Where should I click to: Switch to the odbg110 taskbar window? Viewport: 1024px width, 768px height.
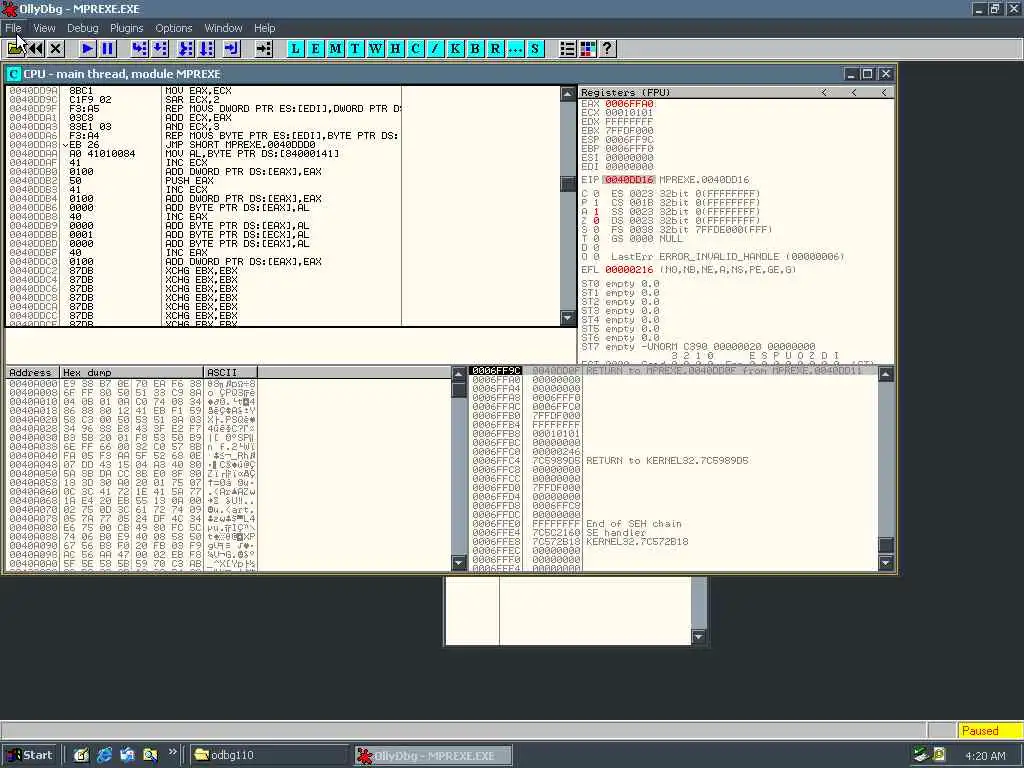tap(269, 755)
